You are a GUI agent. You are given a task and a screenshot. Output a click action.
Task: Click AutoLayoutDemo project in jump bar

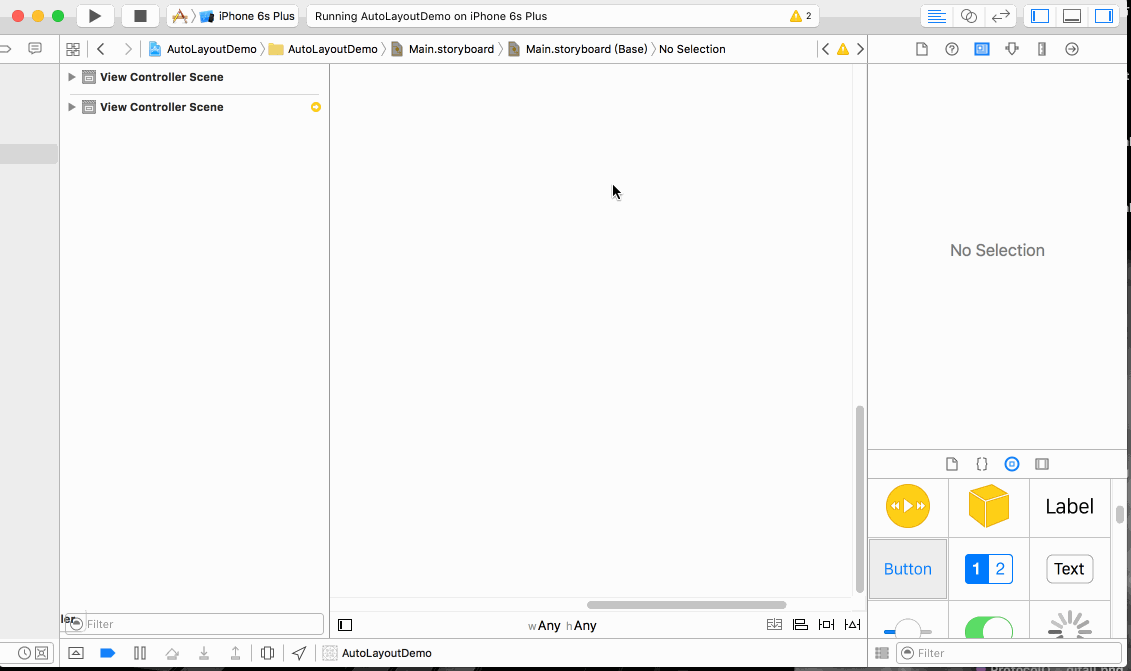[203, 49]
